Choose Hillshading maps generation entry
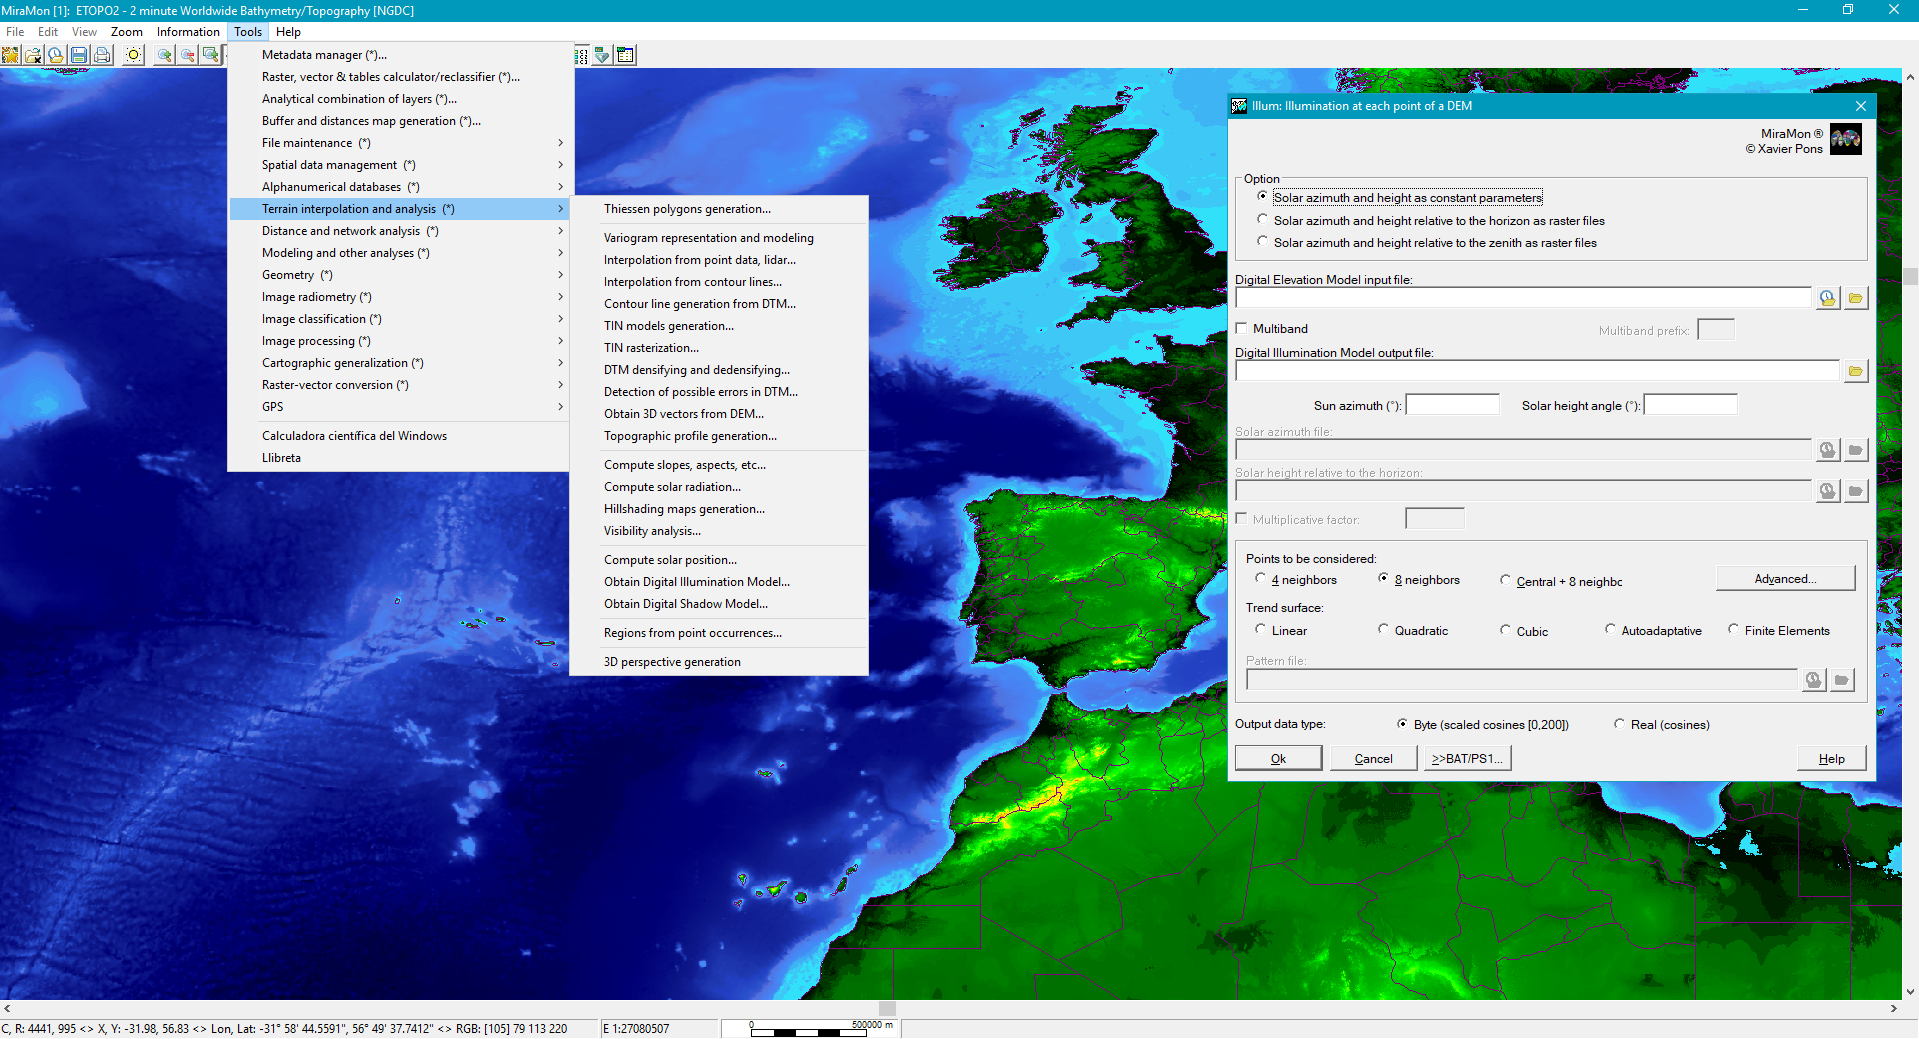The height and width of the screenshot is (1039, 1919). click(719, 509)
